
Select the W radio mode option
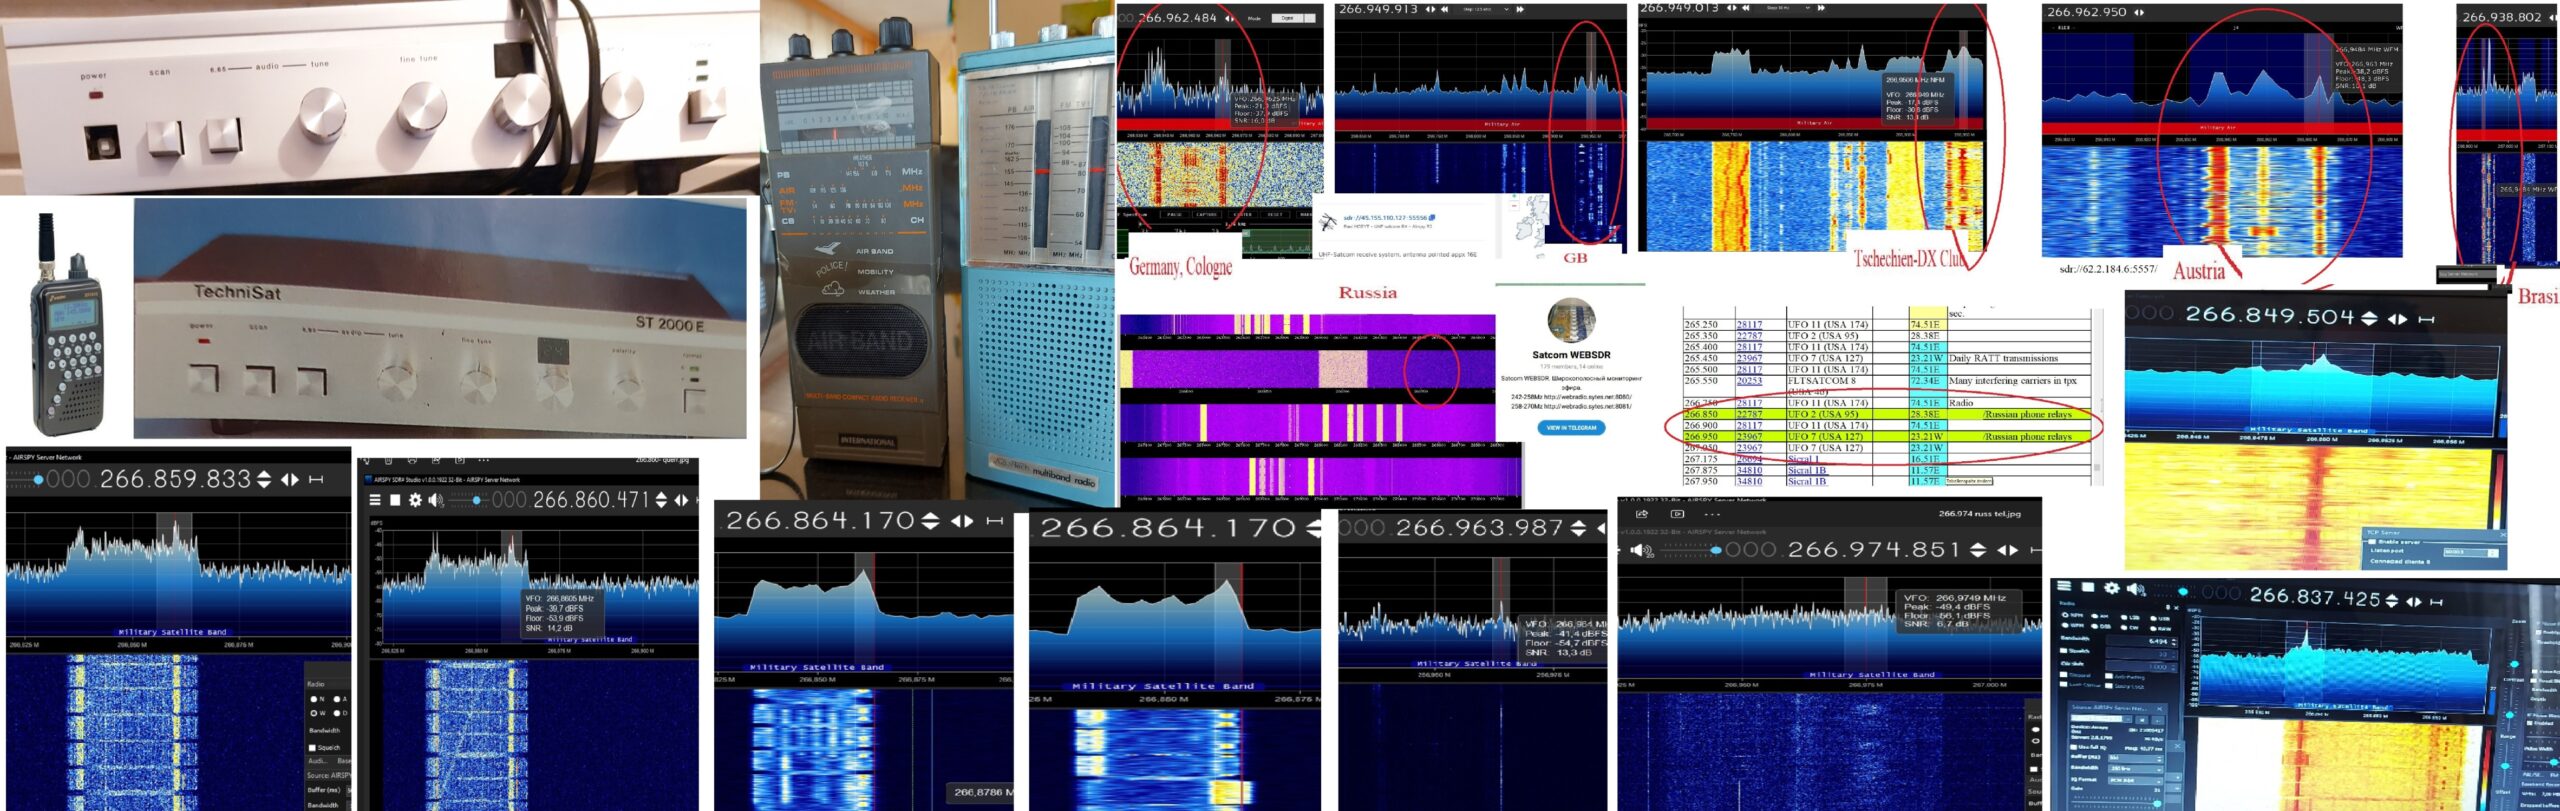click(313, 713)
